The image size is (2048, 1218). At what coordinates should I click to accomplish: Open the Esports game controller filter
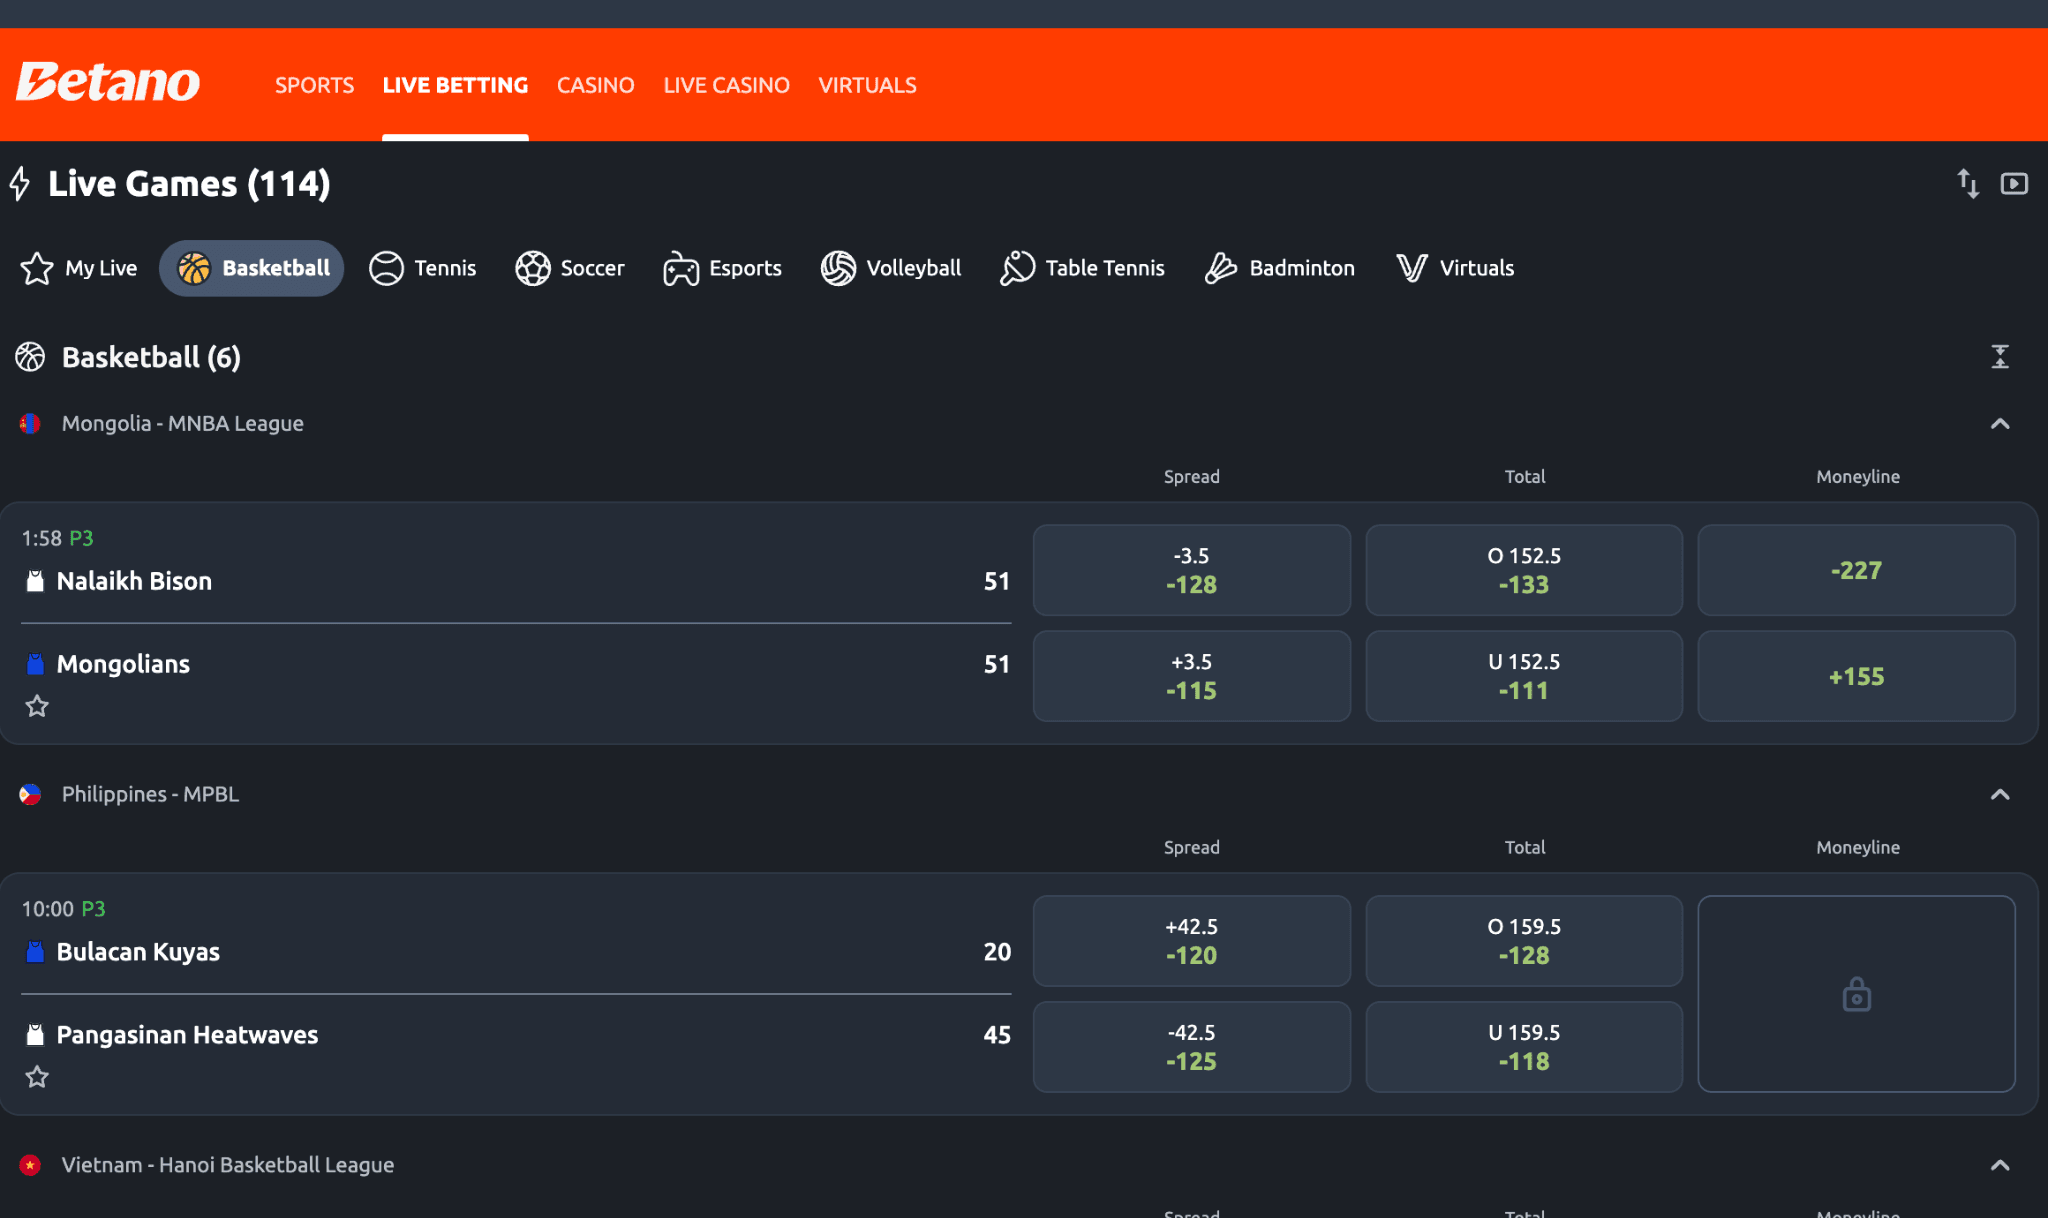(x=679, y=267)
